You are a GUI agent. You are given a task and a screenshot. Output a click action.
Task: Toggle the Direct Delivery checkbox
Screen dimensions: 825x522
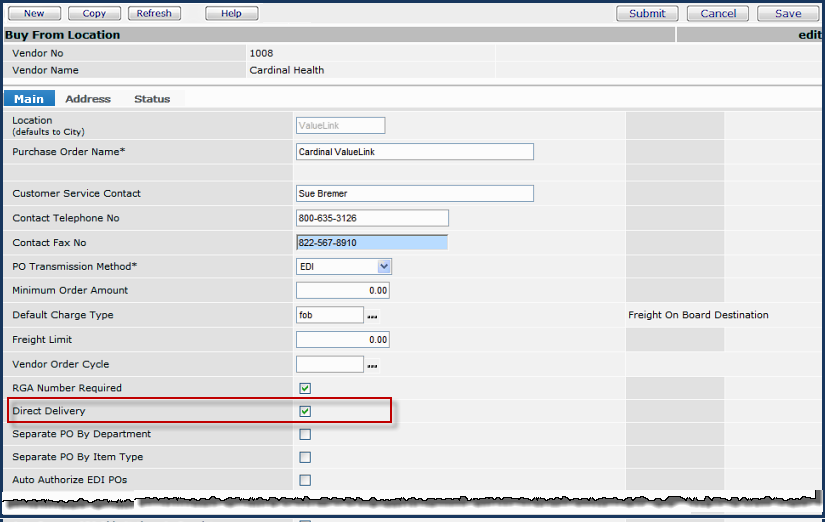305,411
